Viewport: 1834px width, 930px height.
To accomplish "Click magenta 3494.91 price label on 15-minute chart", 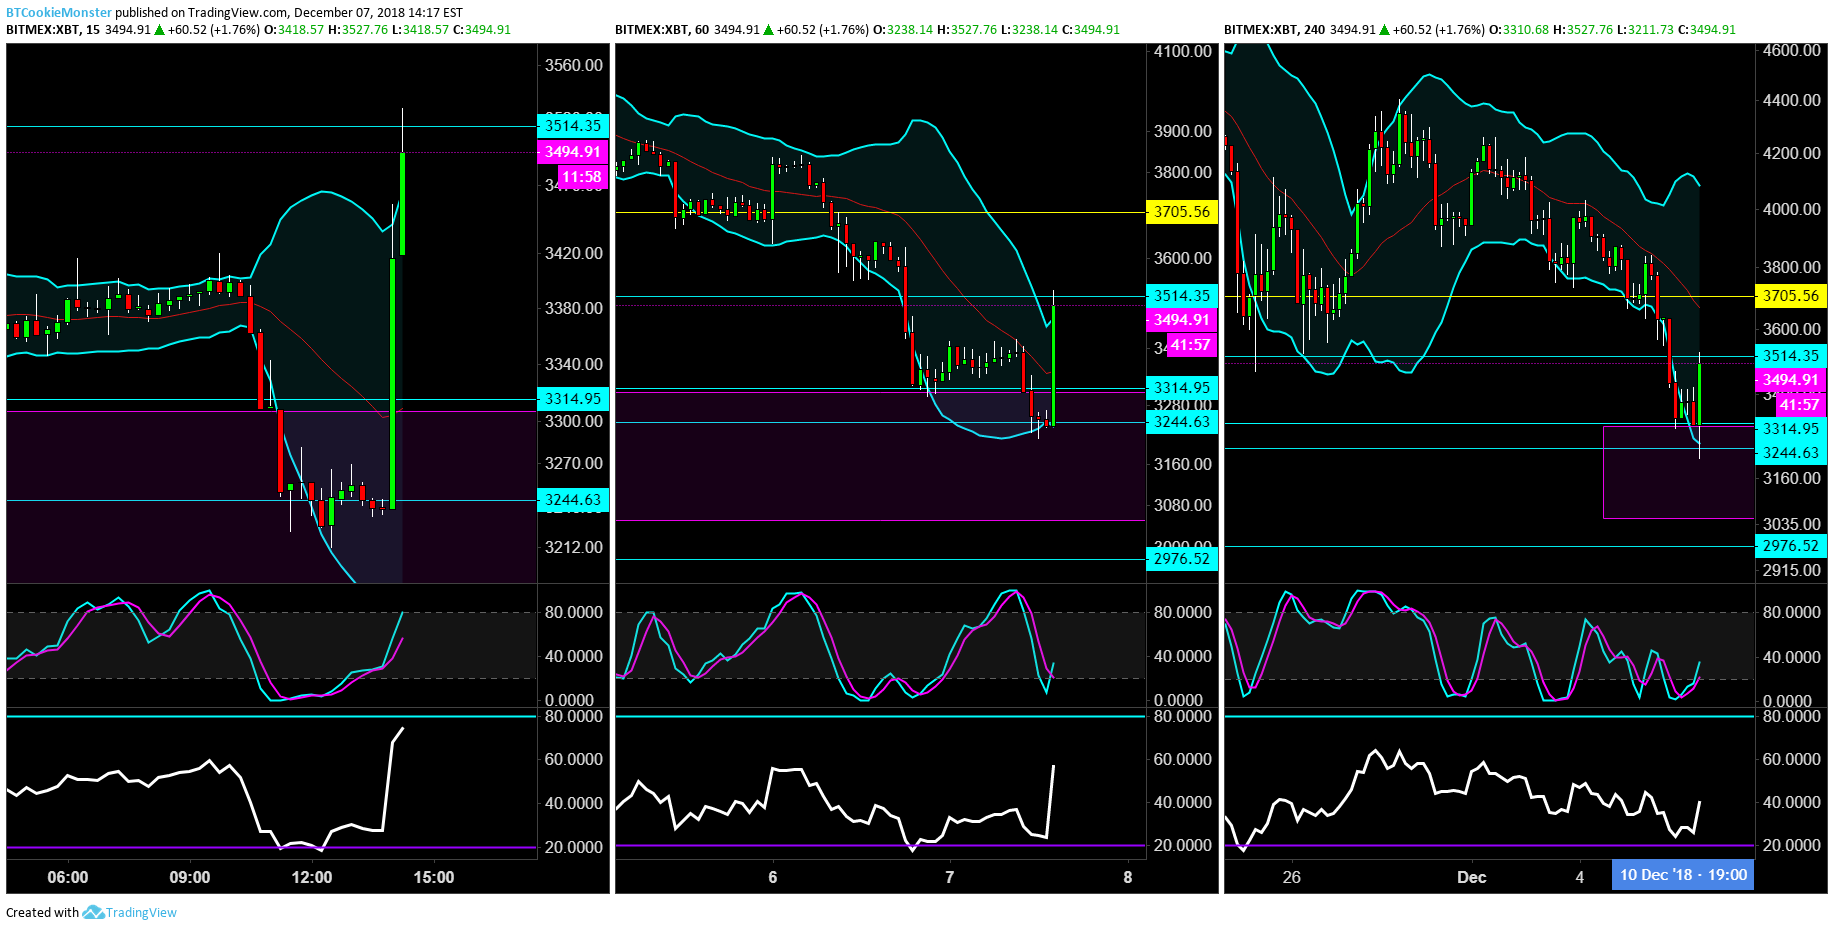I will click(573, 152).
